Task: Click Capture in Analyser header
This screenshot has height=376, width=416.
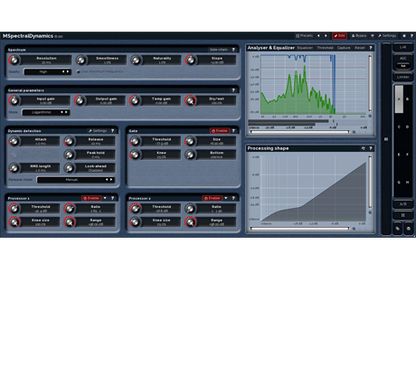Action: (344, 48)
